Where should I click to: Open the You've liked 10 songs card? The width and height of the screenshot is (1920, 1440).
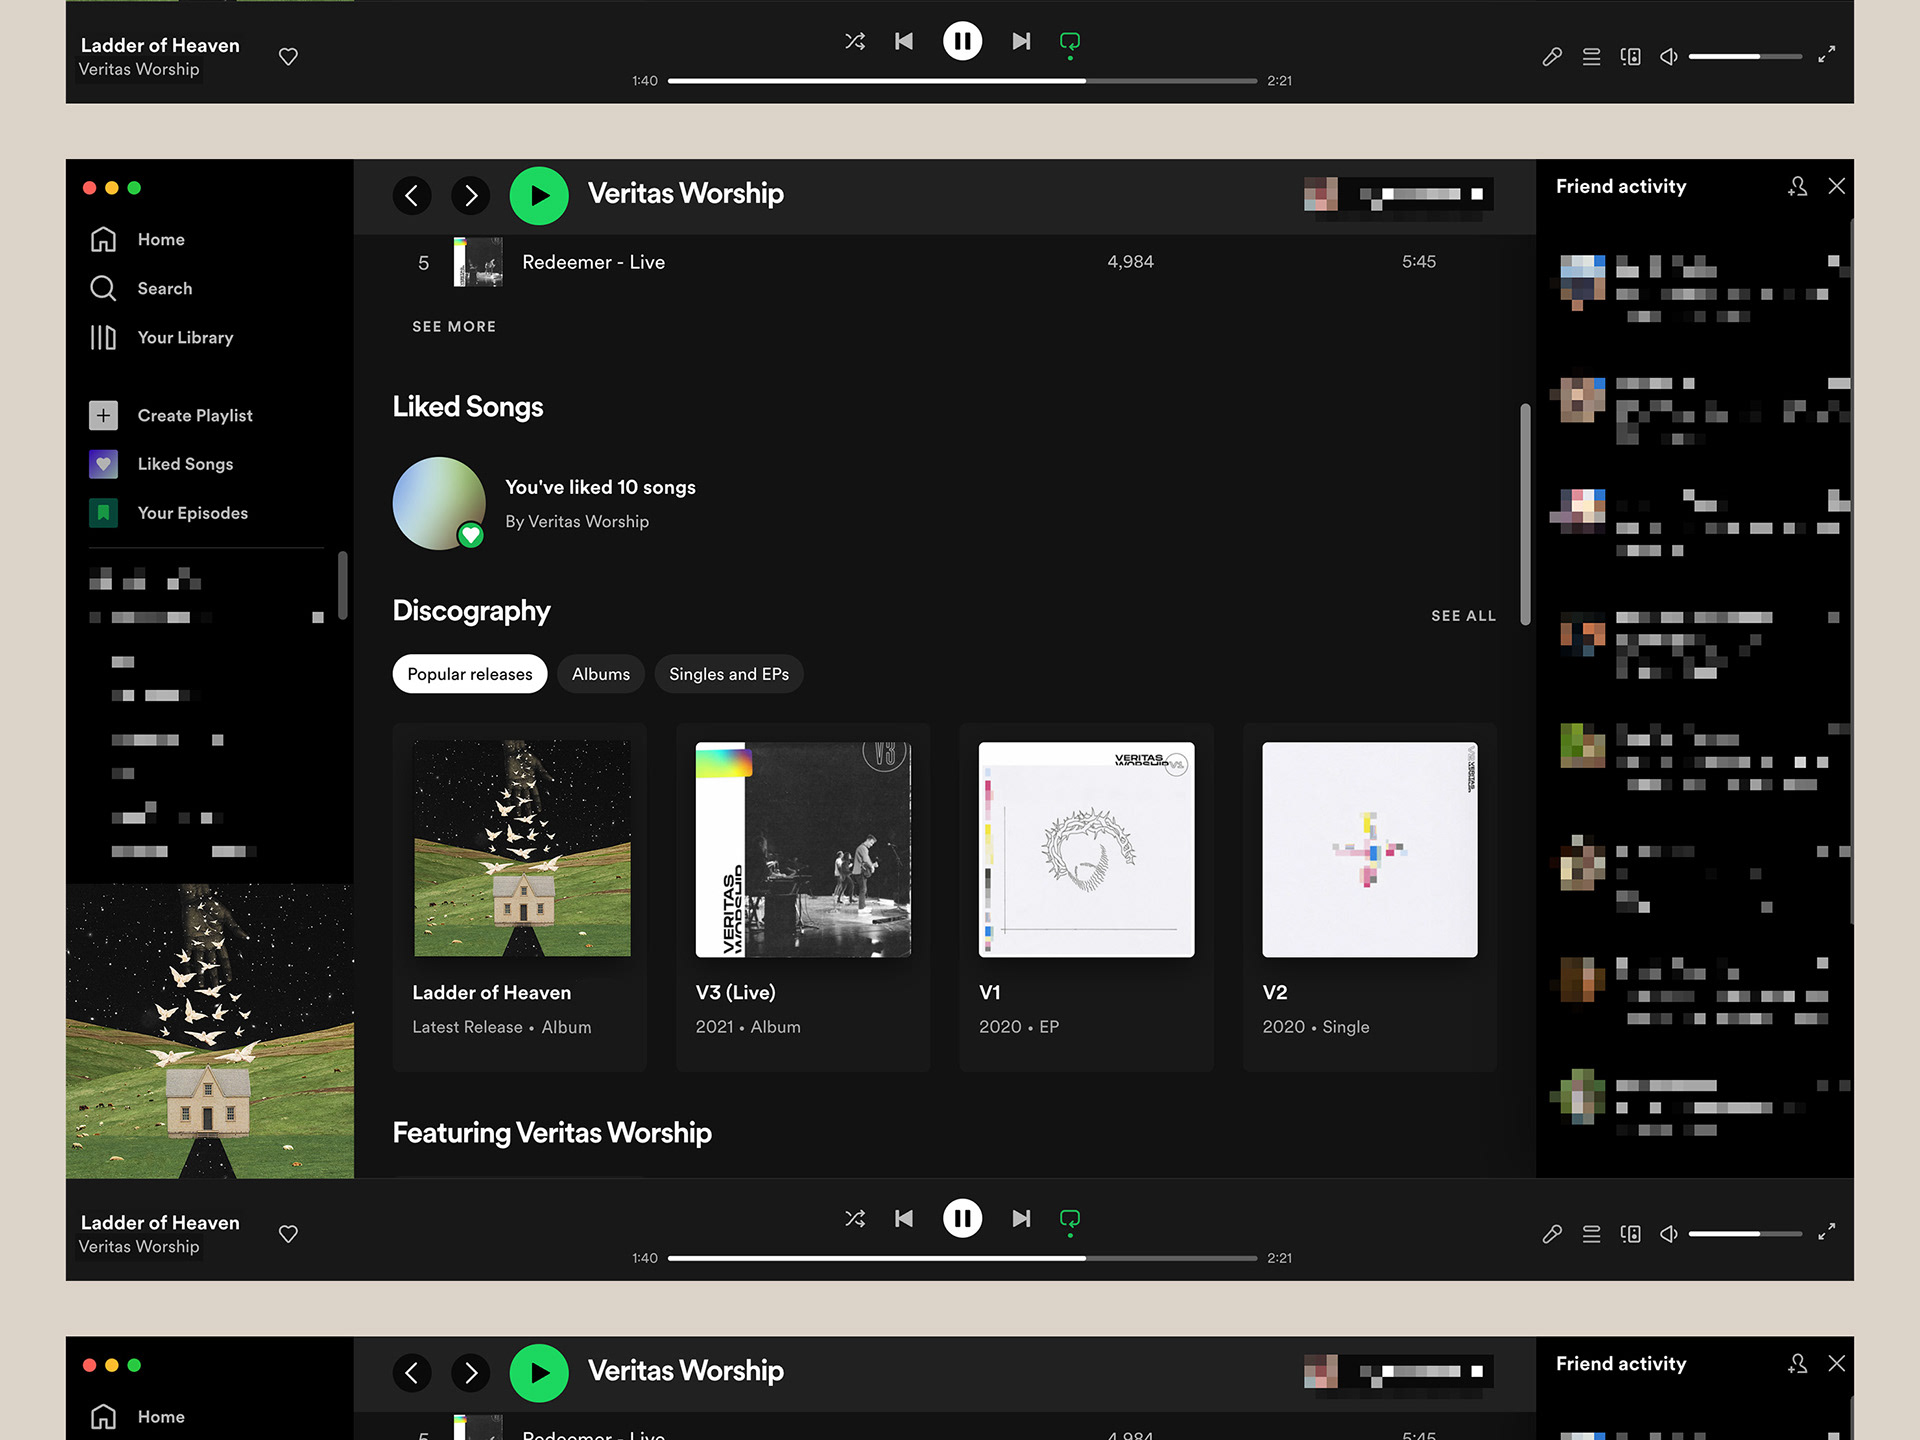click(x=545, y=504)
